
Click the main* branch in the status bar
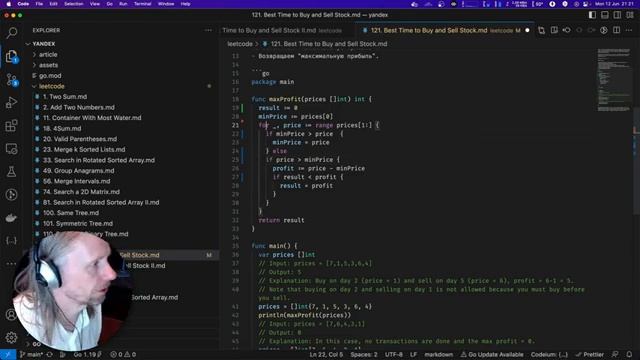(x=31, y=354)
